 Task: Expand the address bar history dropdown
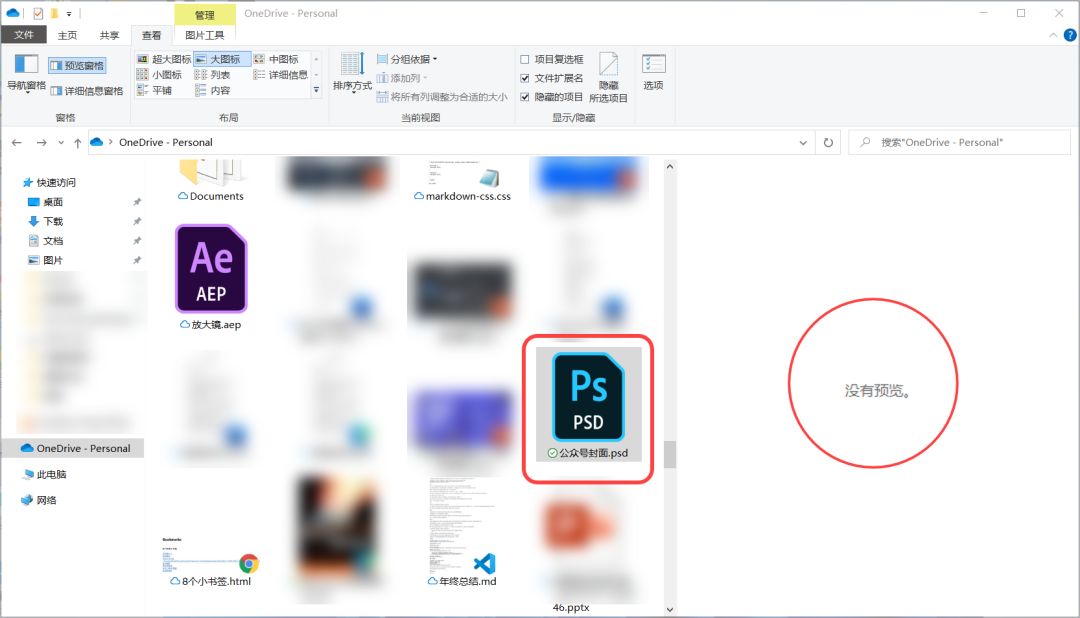point(803,143)
